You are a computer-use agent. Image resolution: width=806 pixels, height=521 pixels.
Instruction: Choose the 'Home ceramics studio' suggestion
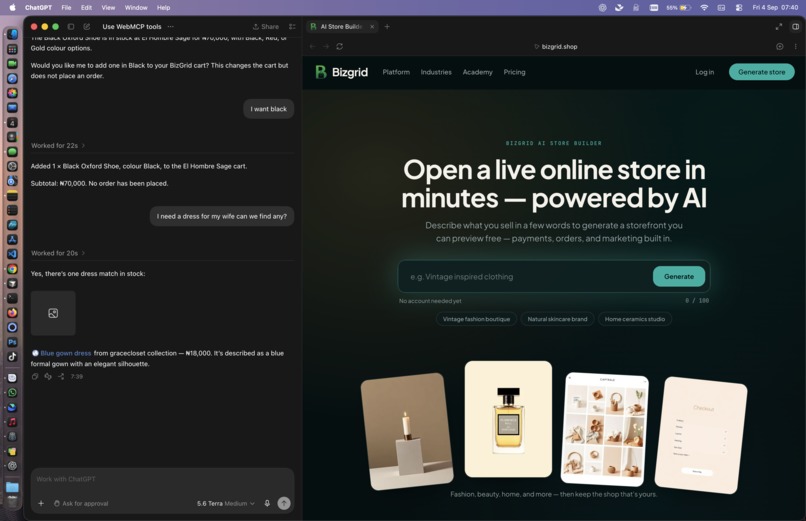click(x=635, y=319)
